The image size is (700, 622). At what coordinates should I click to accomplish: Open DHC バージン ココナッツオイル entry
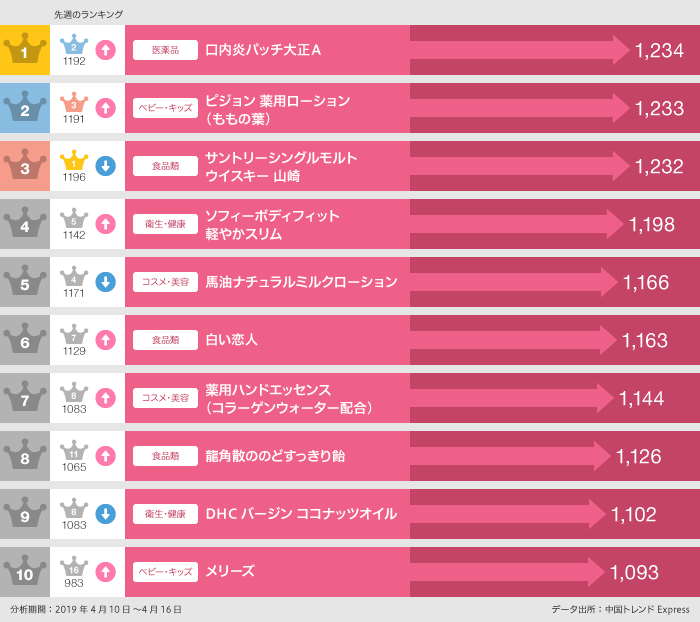(x=301, y=514)
